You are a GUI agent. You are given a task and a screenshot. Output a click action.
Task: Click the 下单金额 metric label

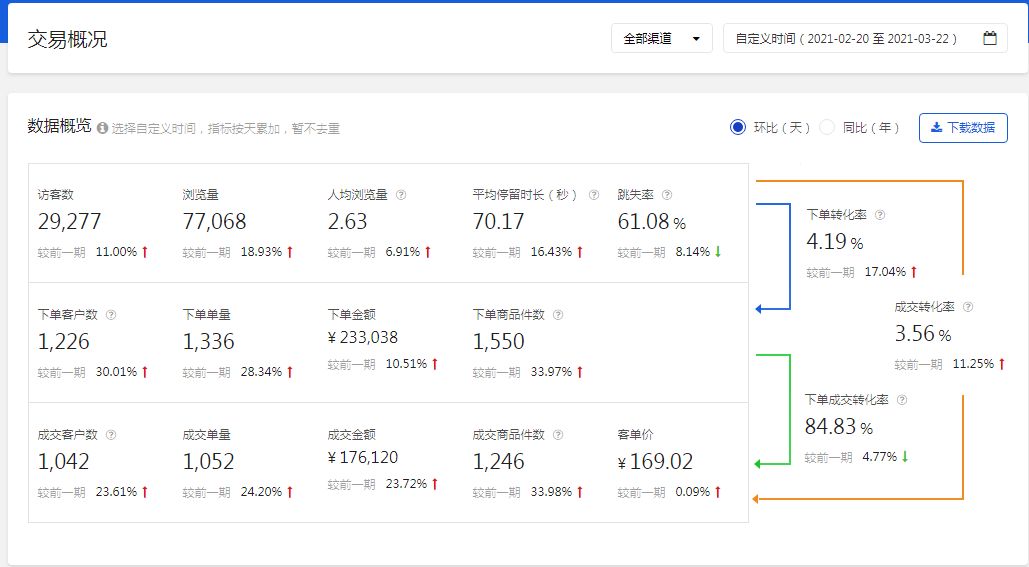tap(352, 315)
